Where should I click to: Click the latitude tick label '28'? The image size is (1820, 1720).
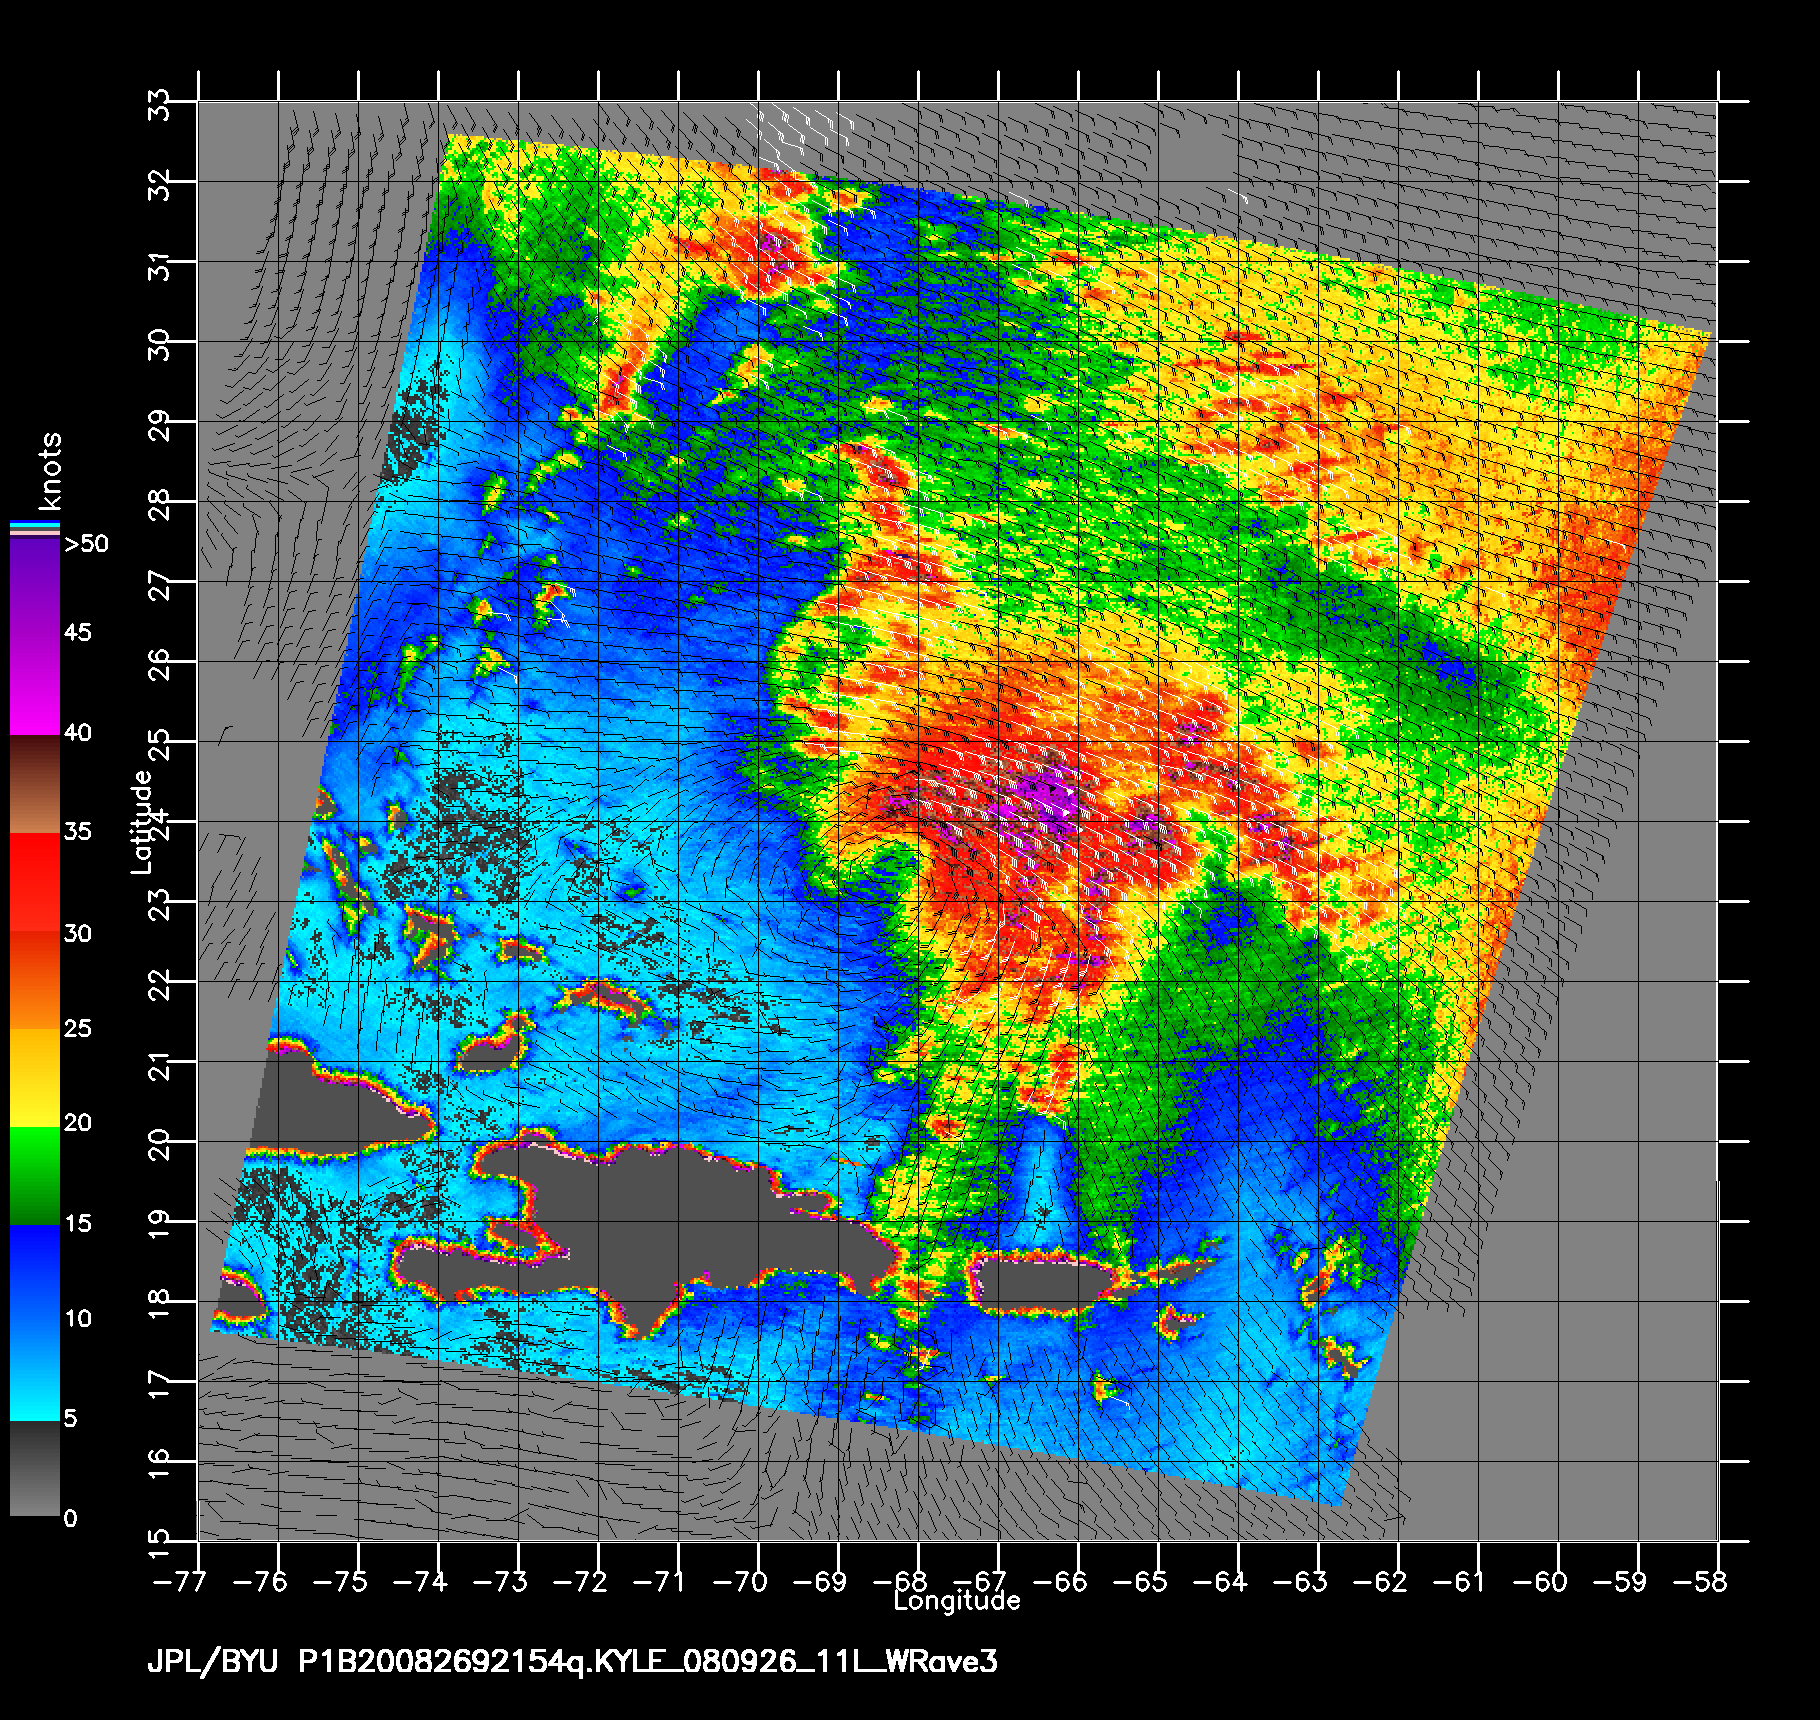coord(160,503)
